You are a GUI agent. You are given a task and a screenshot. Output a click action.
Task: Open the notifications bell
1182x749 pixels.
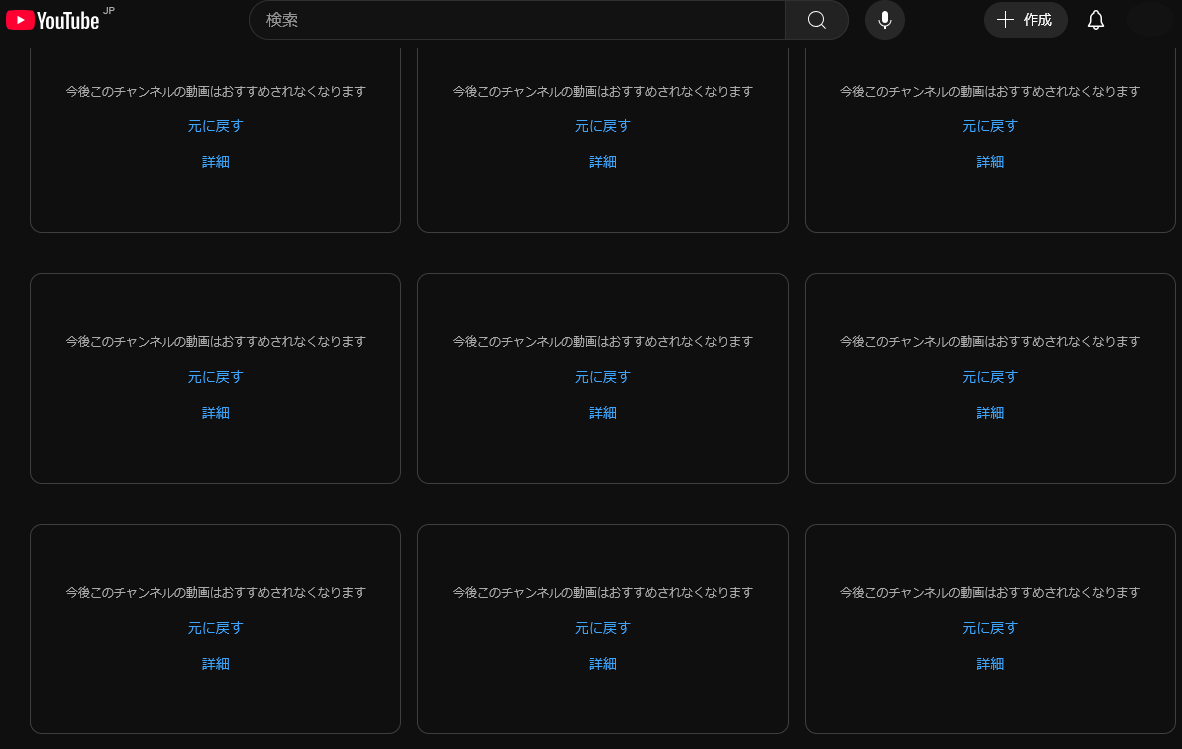(1095, 20)
